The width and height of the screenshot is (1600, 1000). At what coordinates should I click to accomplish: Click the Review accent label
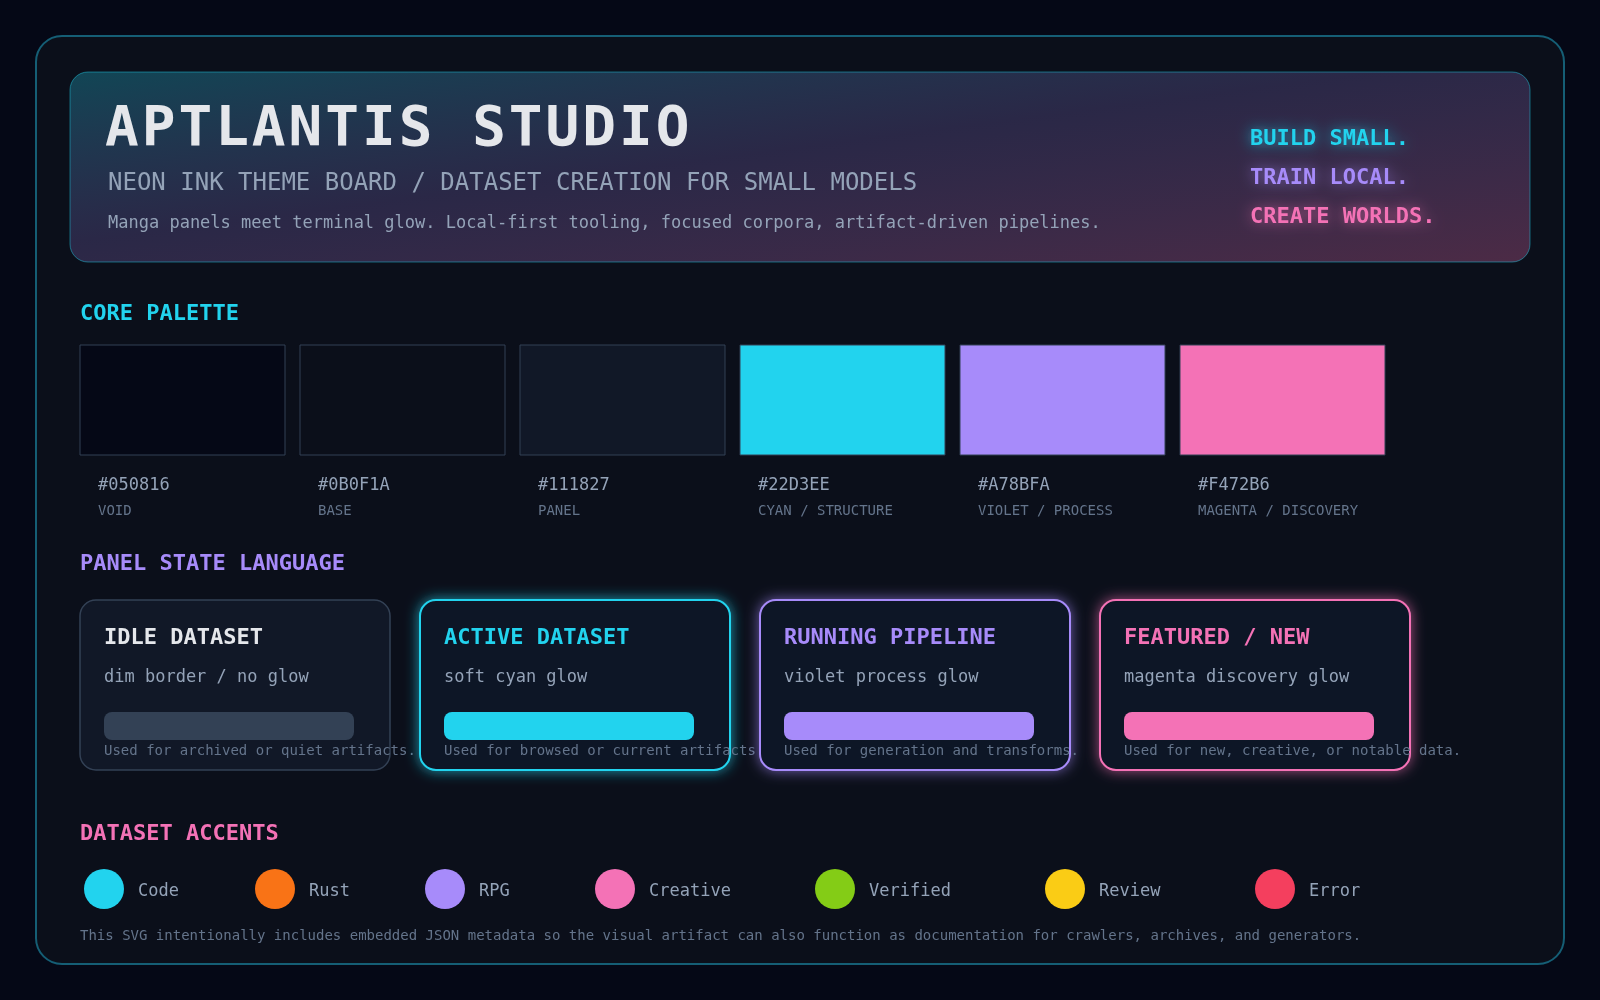1130,890
